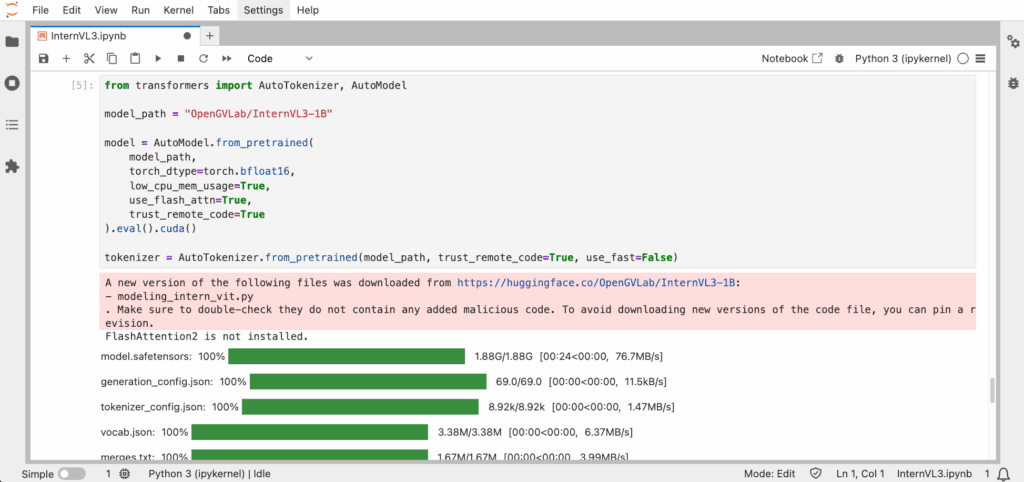Click the generation_config.json progress bar

(368, 381)
